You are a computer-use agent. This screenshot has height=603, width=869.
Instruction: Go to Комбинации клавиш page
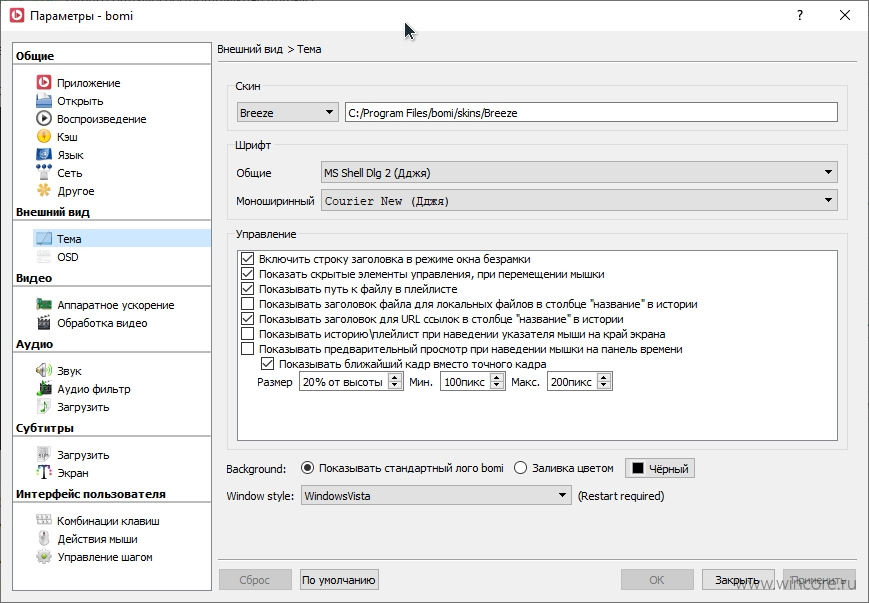point(109,521)
